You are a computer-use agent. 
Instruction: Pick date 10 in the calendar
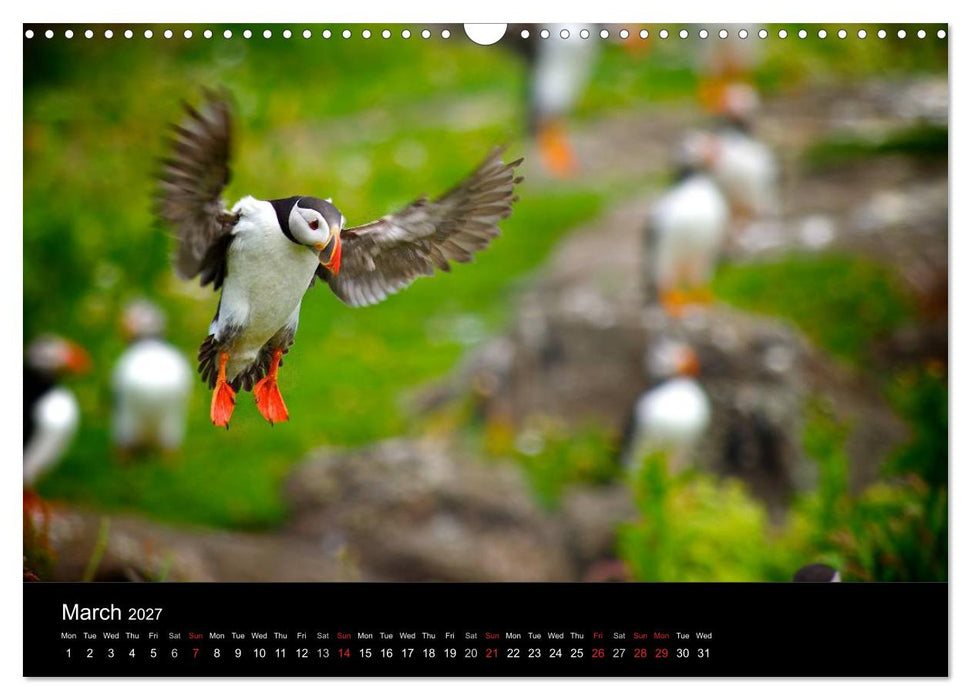point(259,653)
